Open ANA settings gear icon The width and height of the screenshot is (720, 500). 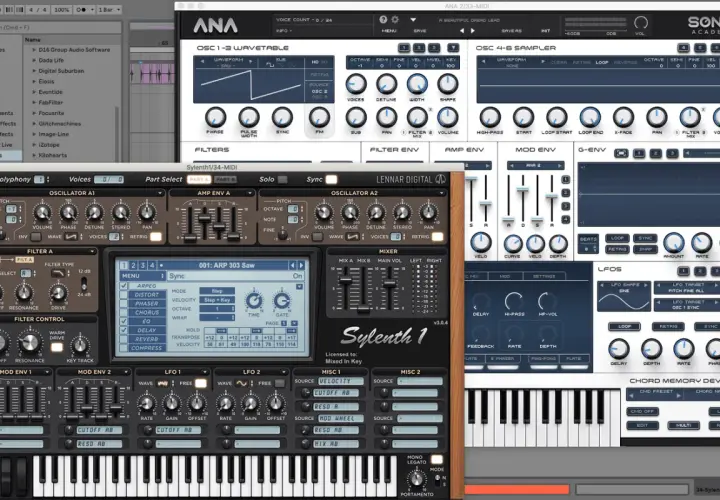click(x=395, y=20)
